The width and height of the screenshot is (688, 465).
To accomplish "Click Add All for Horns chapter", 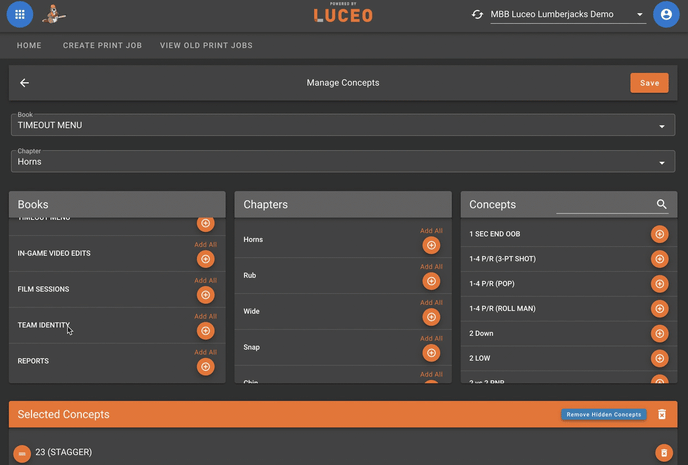I will (431, 231).
